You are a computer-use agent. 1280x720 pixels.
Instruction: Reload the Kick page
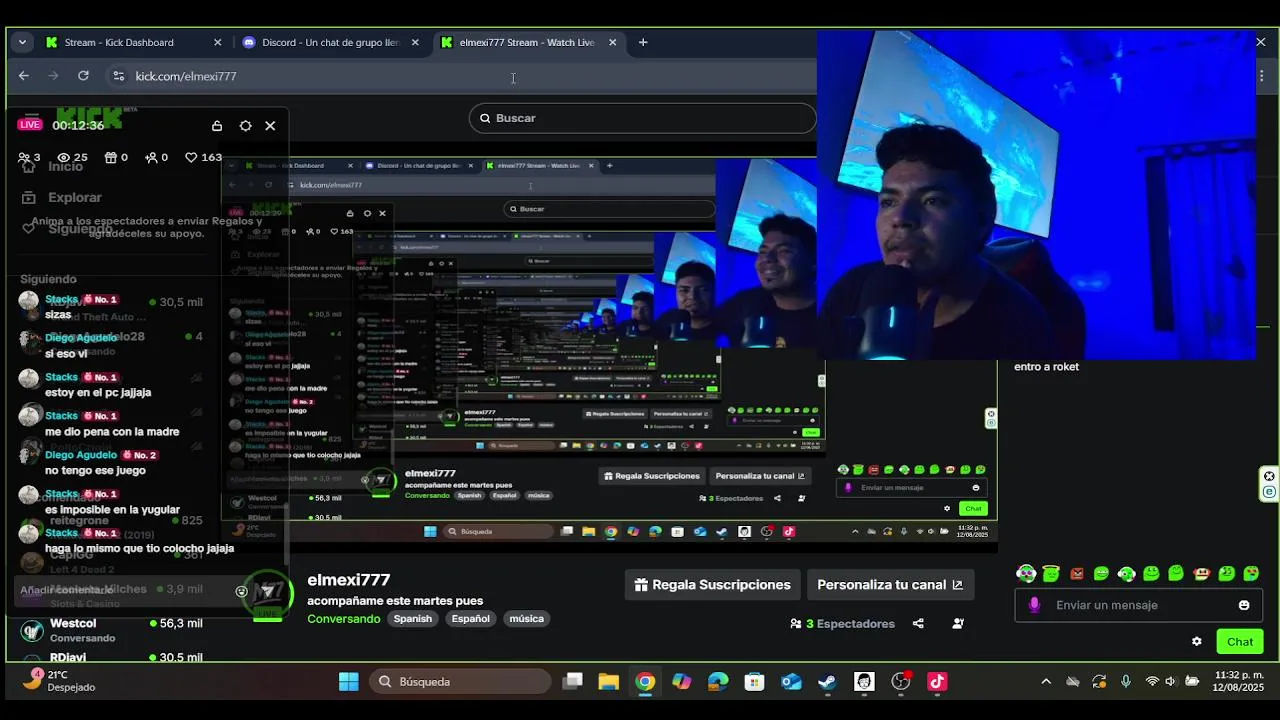point(83,76)
